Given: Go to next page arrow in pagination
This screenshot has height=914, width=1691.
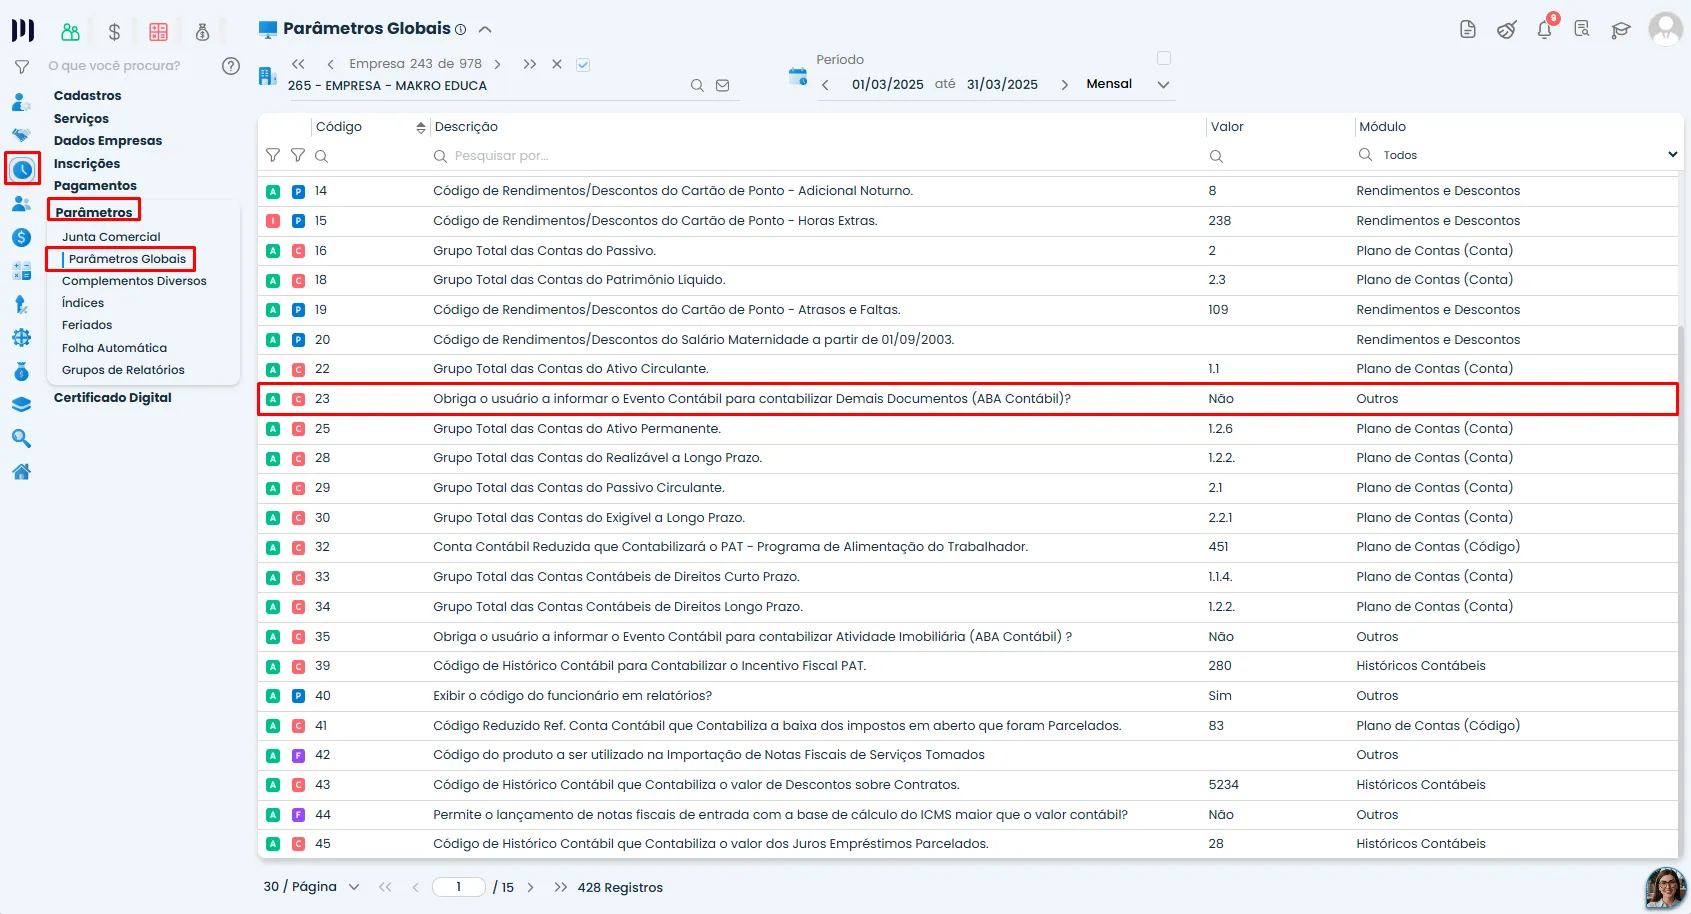Looking at the screenshot, I should [530, 888].
